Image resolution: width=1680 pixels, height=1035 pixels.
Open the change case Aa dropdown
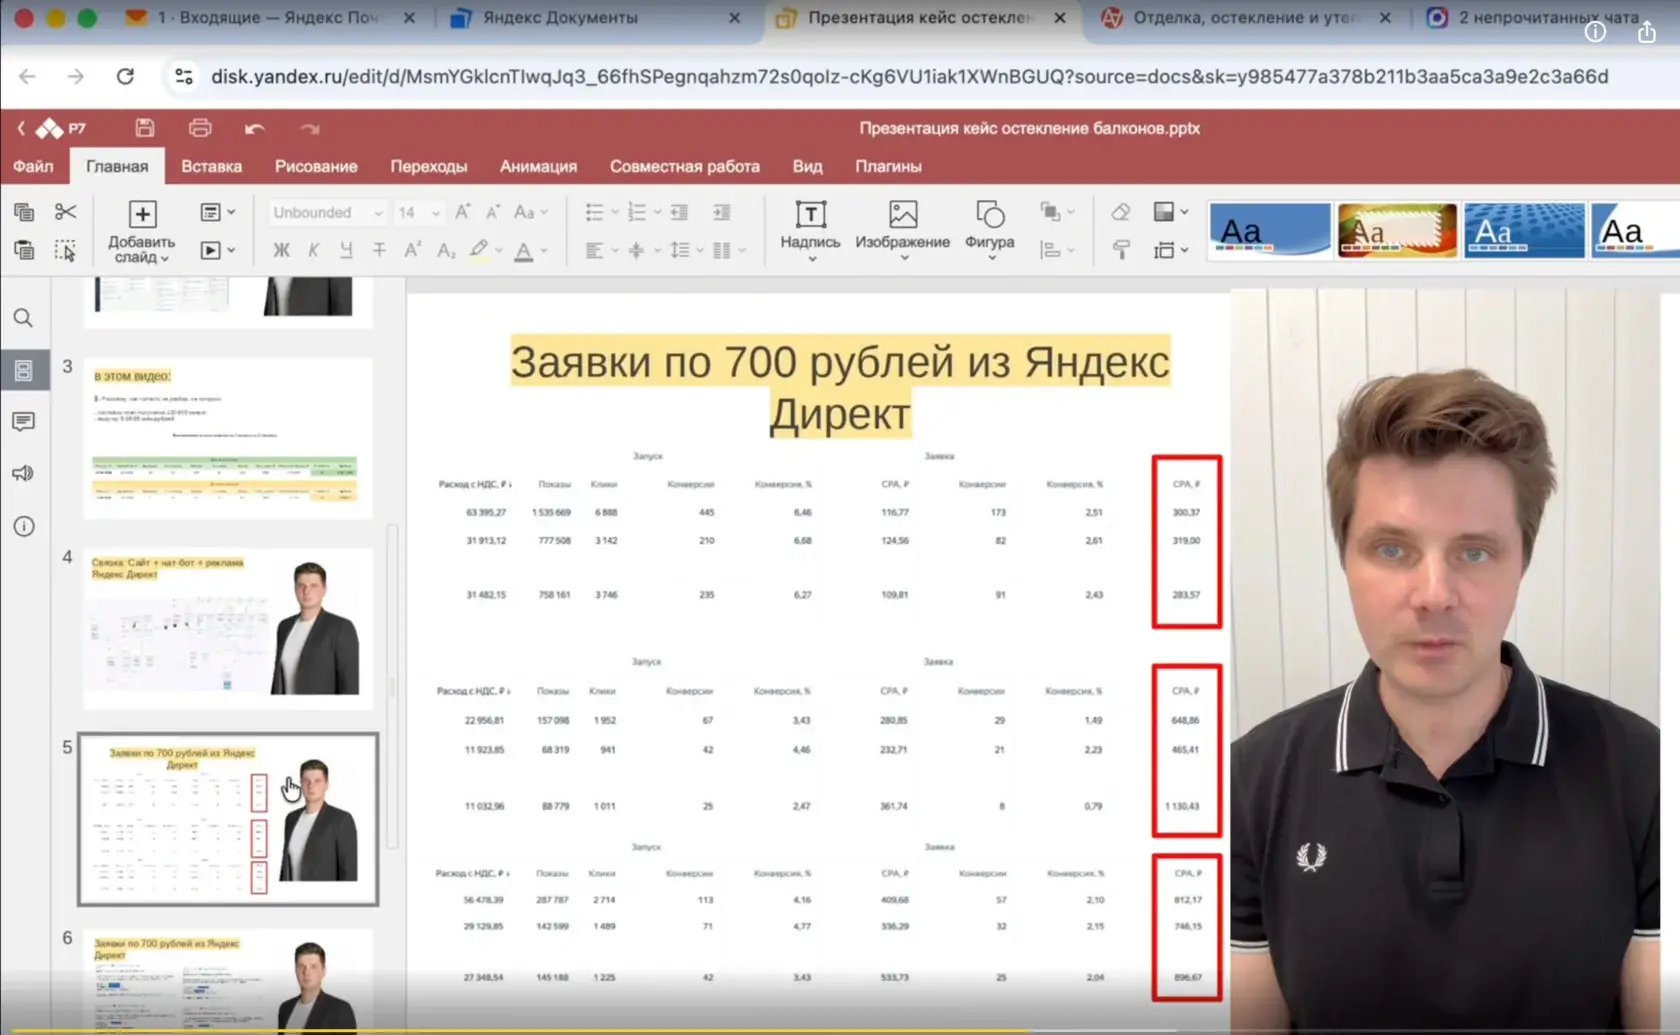coord(531,212)
